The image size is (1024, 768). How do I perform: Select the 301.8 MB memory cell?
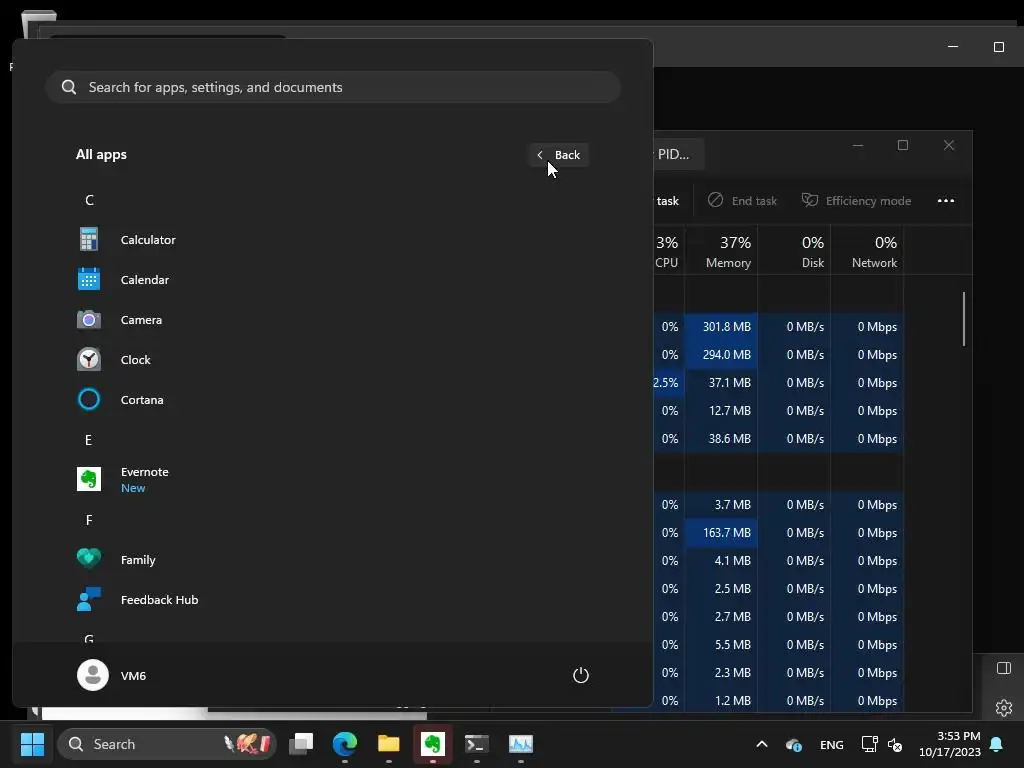click(x=721, y=327)
